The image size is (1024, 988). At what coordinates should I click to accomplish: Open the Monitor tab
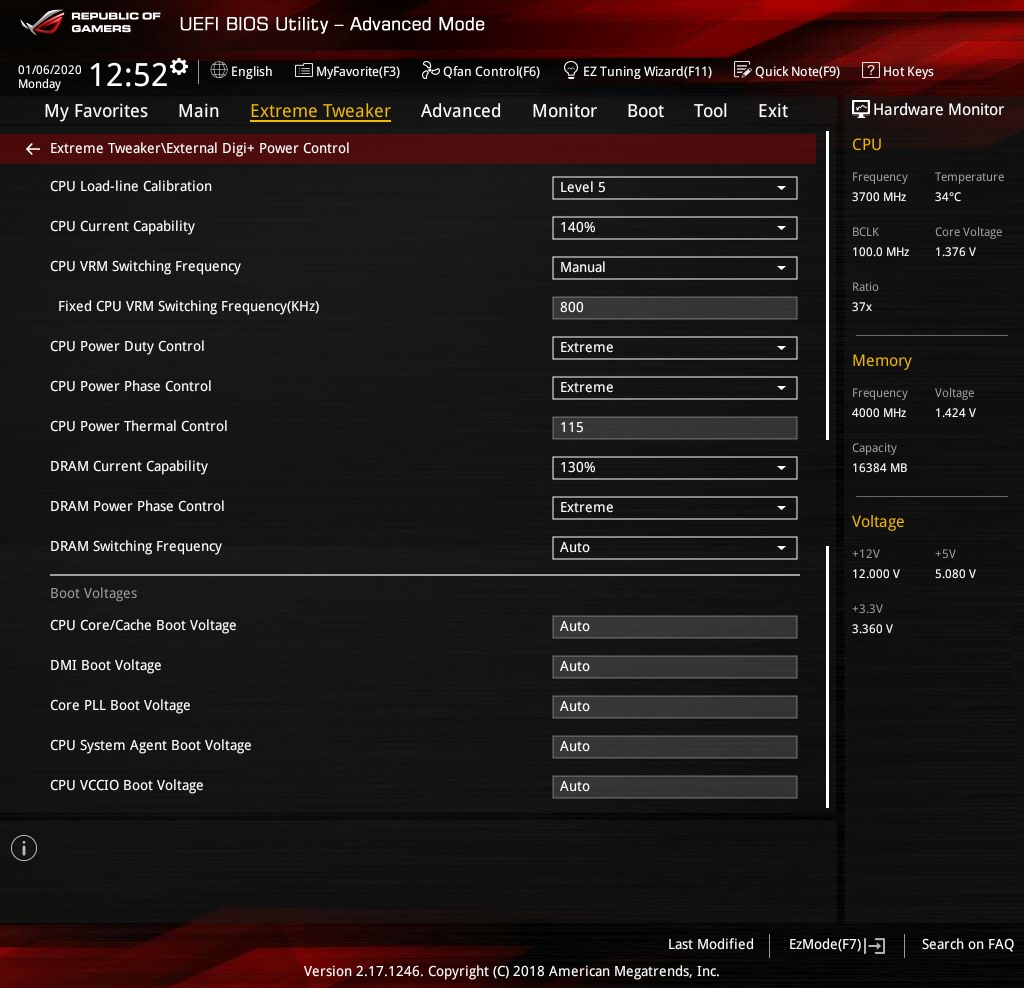tap(564, 111)
